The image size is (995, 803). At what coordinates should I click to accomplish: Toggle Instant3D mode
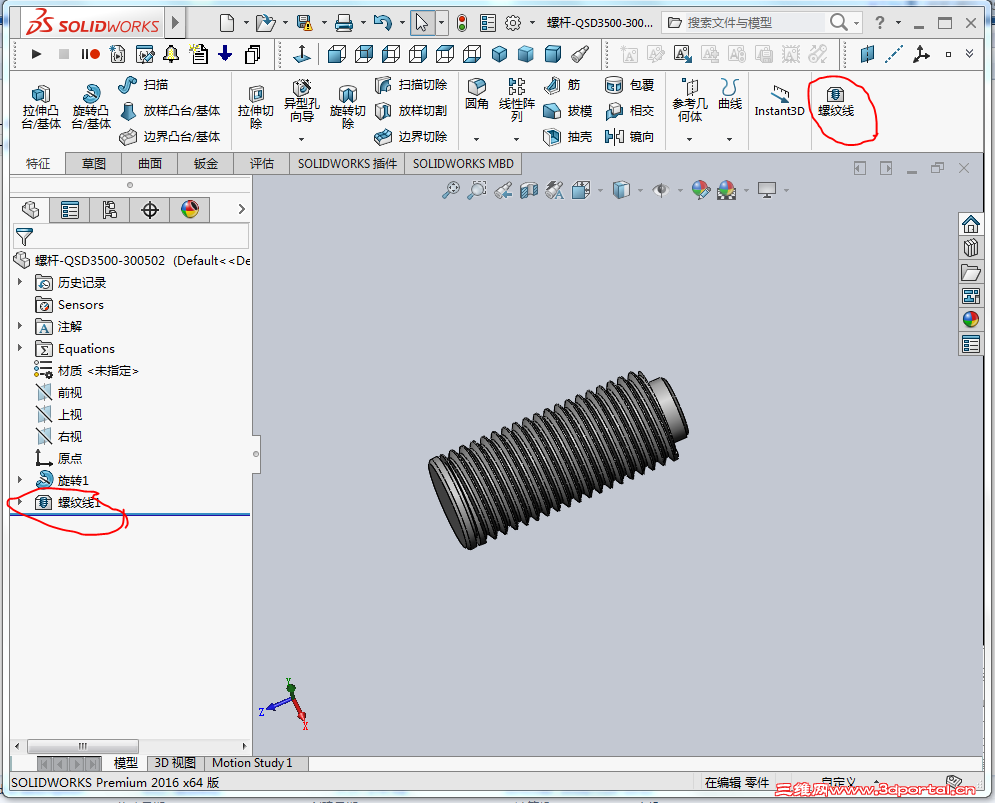779,100
